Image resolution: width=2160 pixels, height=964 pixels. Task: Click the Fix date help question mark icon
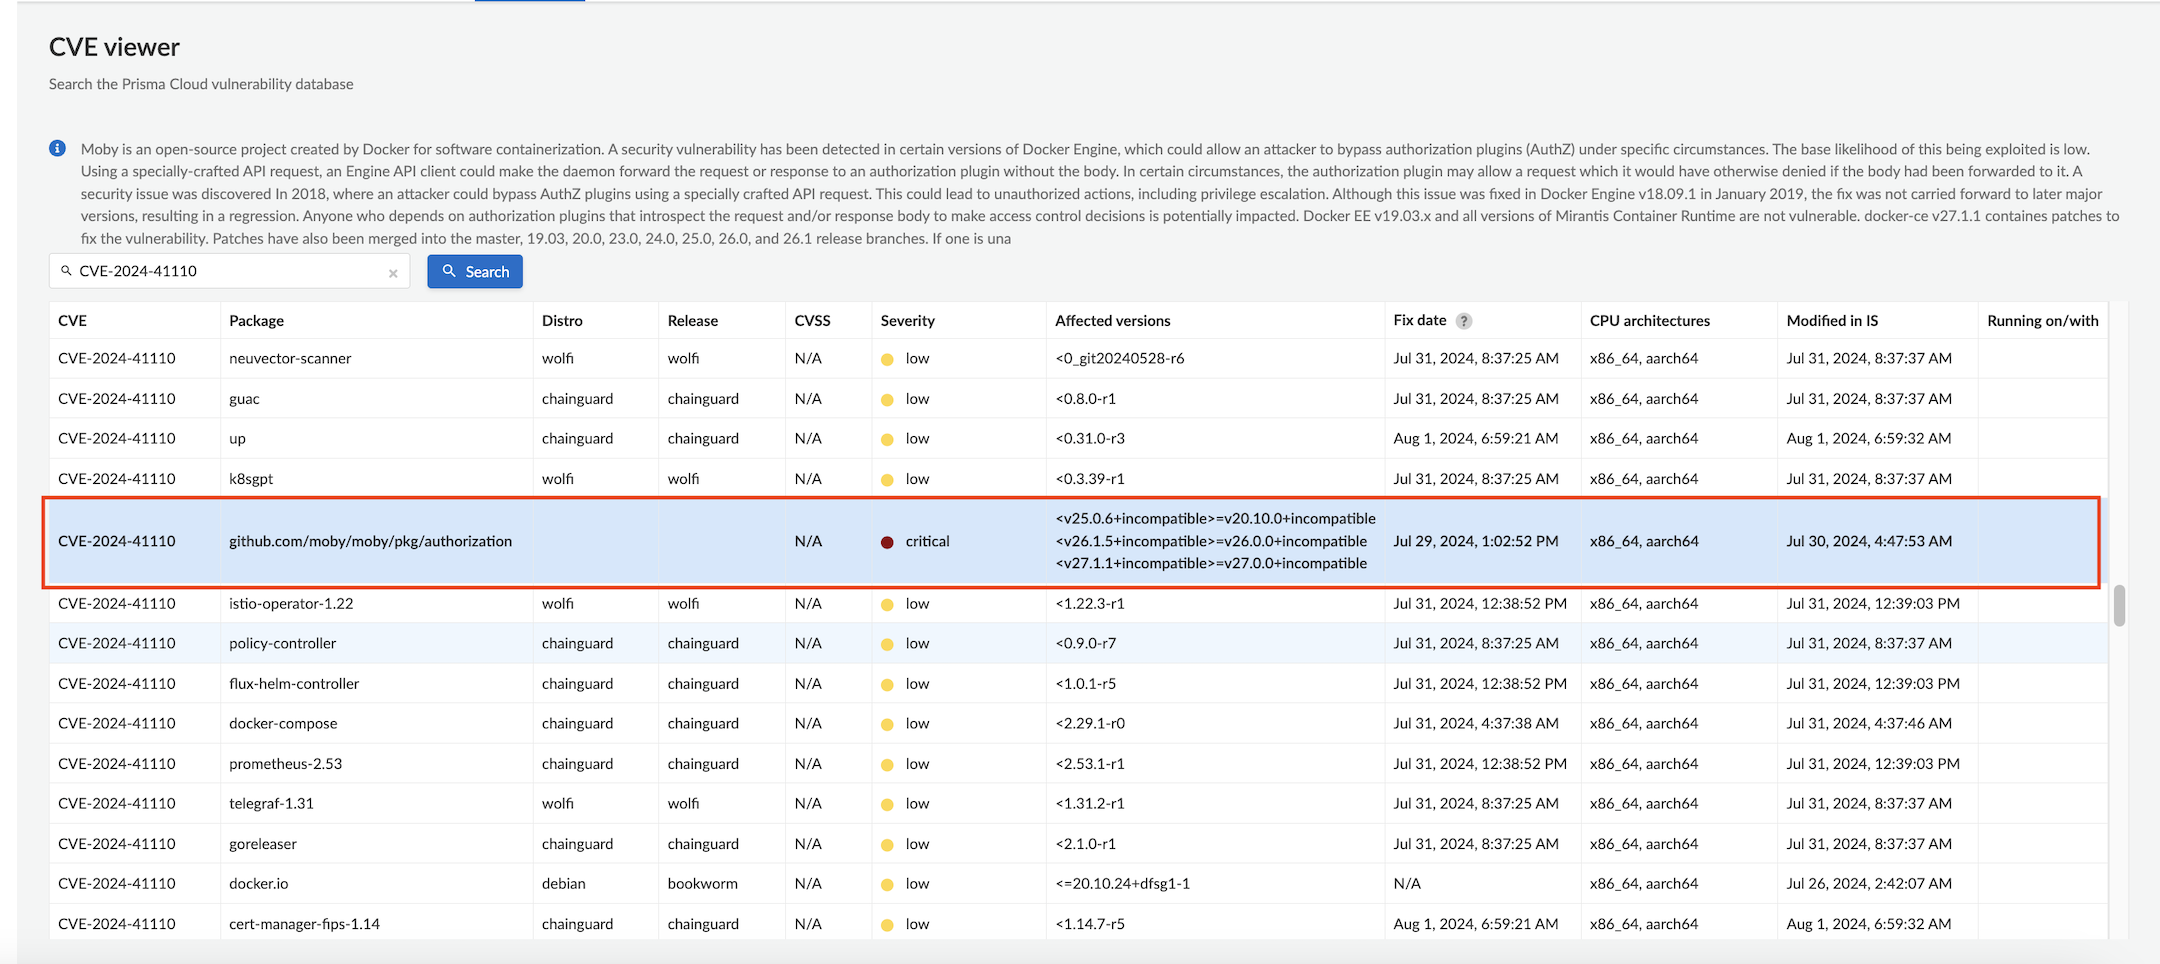[x=1464, y=321]
